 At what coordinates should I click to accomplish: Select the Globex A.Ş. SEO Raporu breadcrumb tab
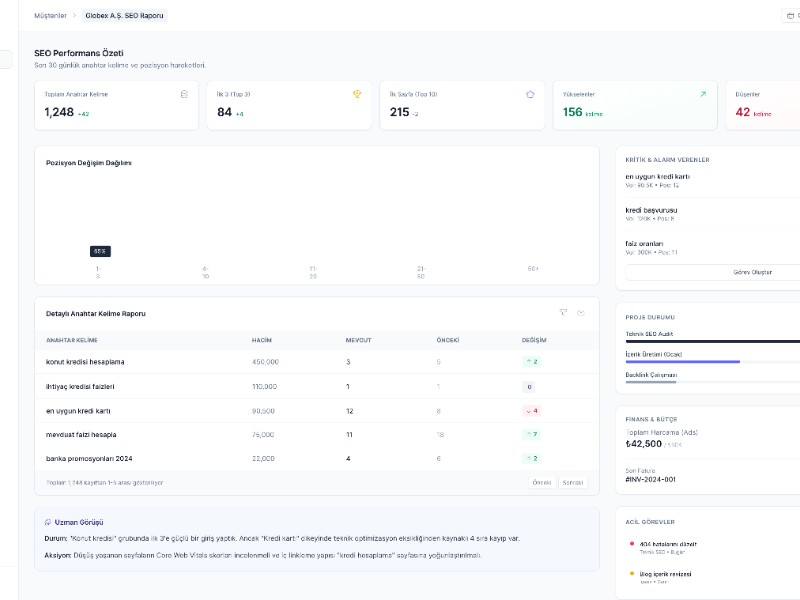pos(124,15)
